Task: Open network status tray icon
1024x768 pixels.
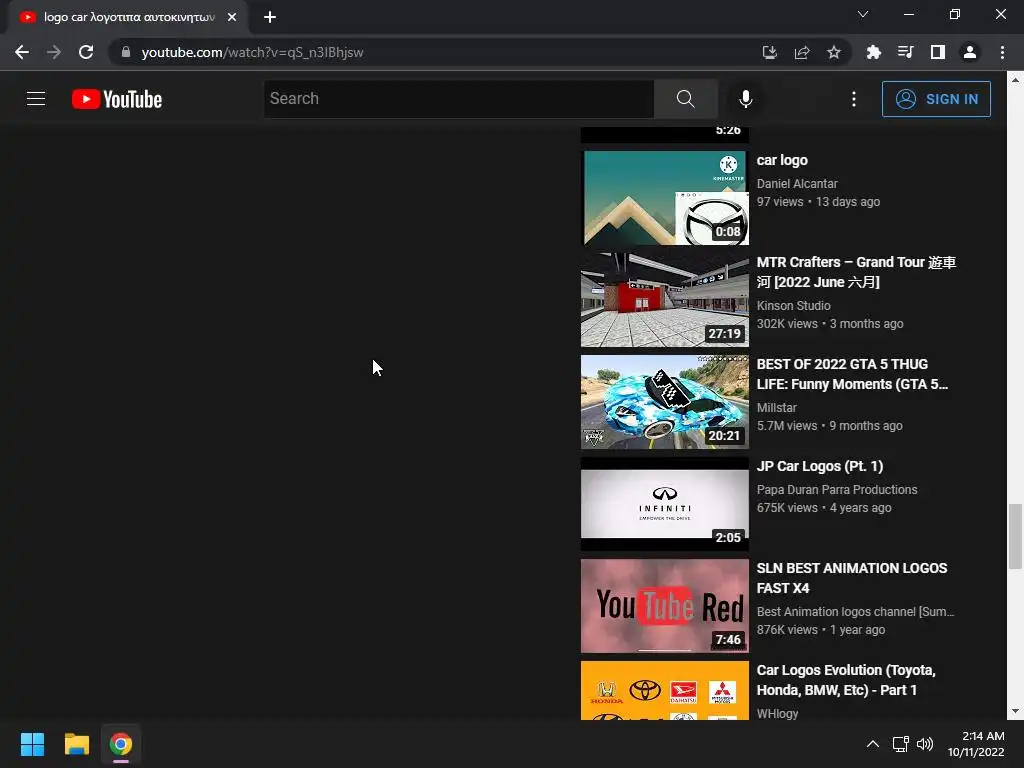Action: click(901, 744)
